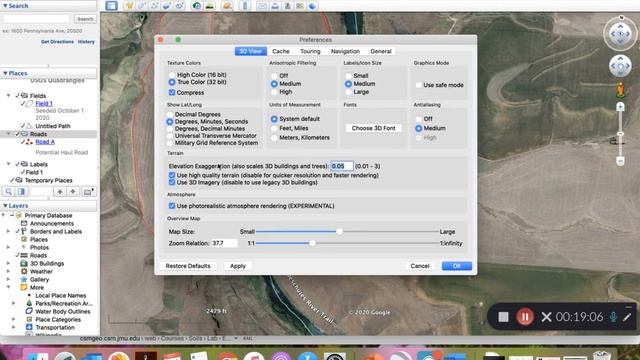Click the Look Around compass control on map

(620, 33)
